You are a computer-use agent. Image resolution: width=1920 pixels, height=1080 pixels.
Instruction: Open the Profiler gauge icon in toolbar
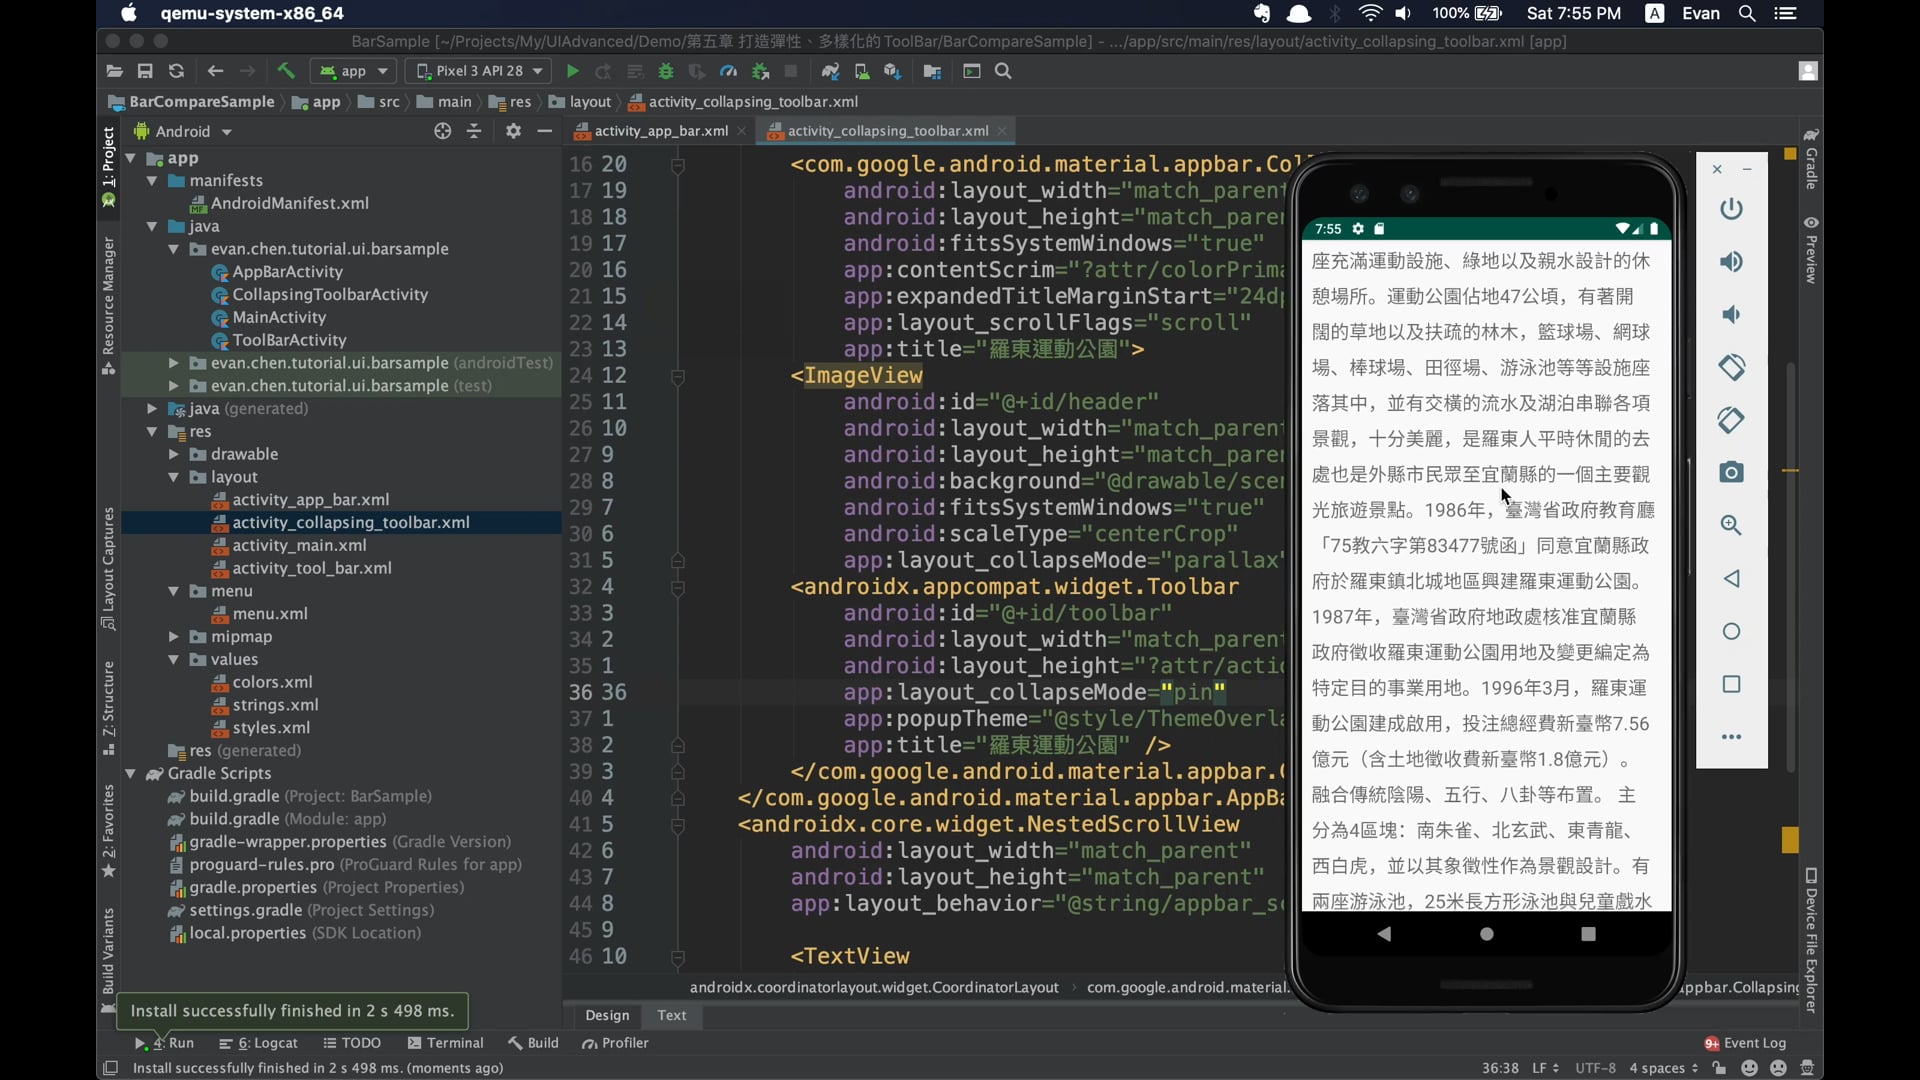pos(728,71)
